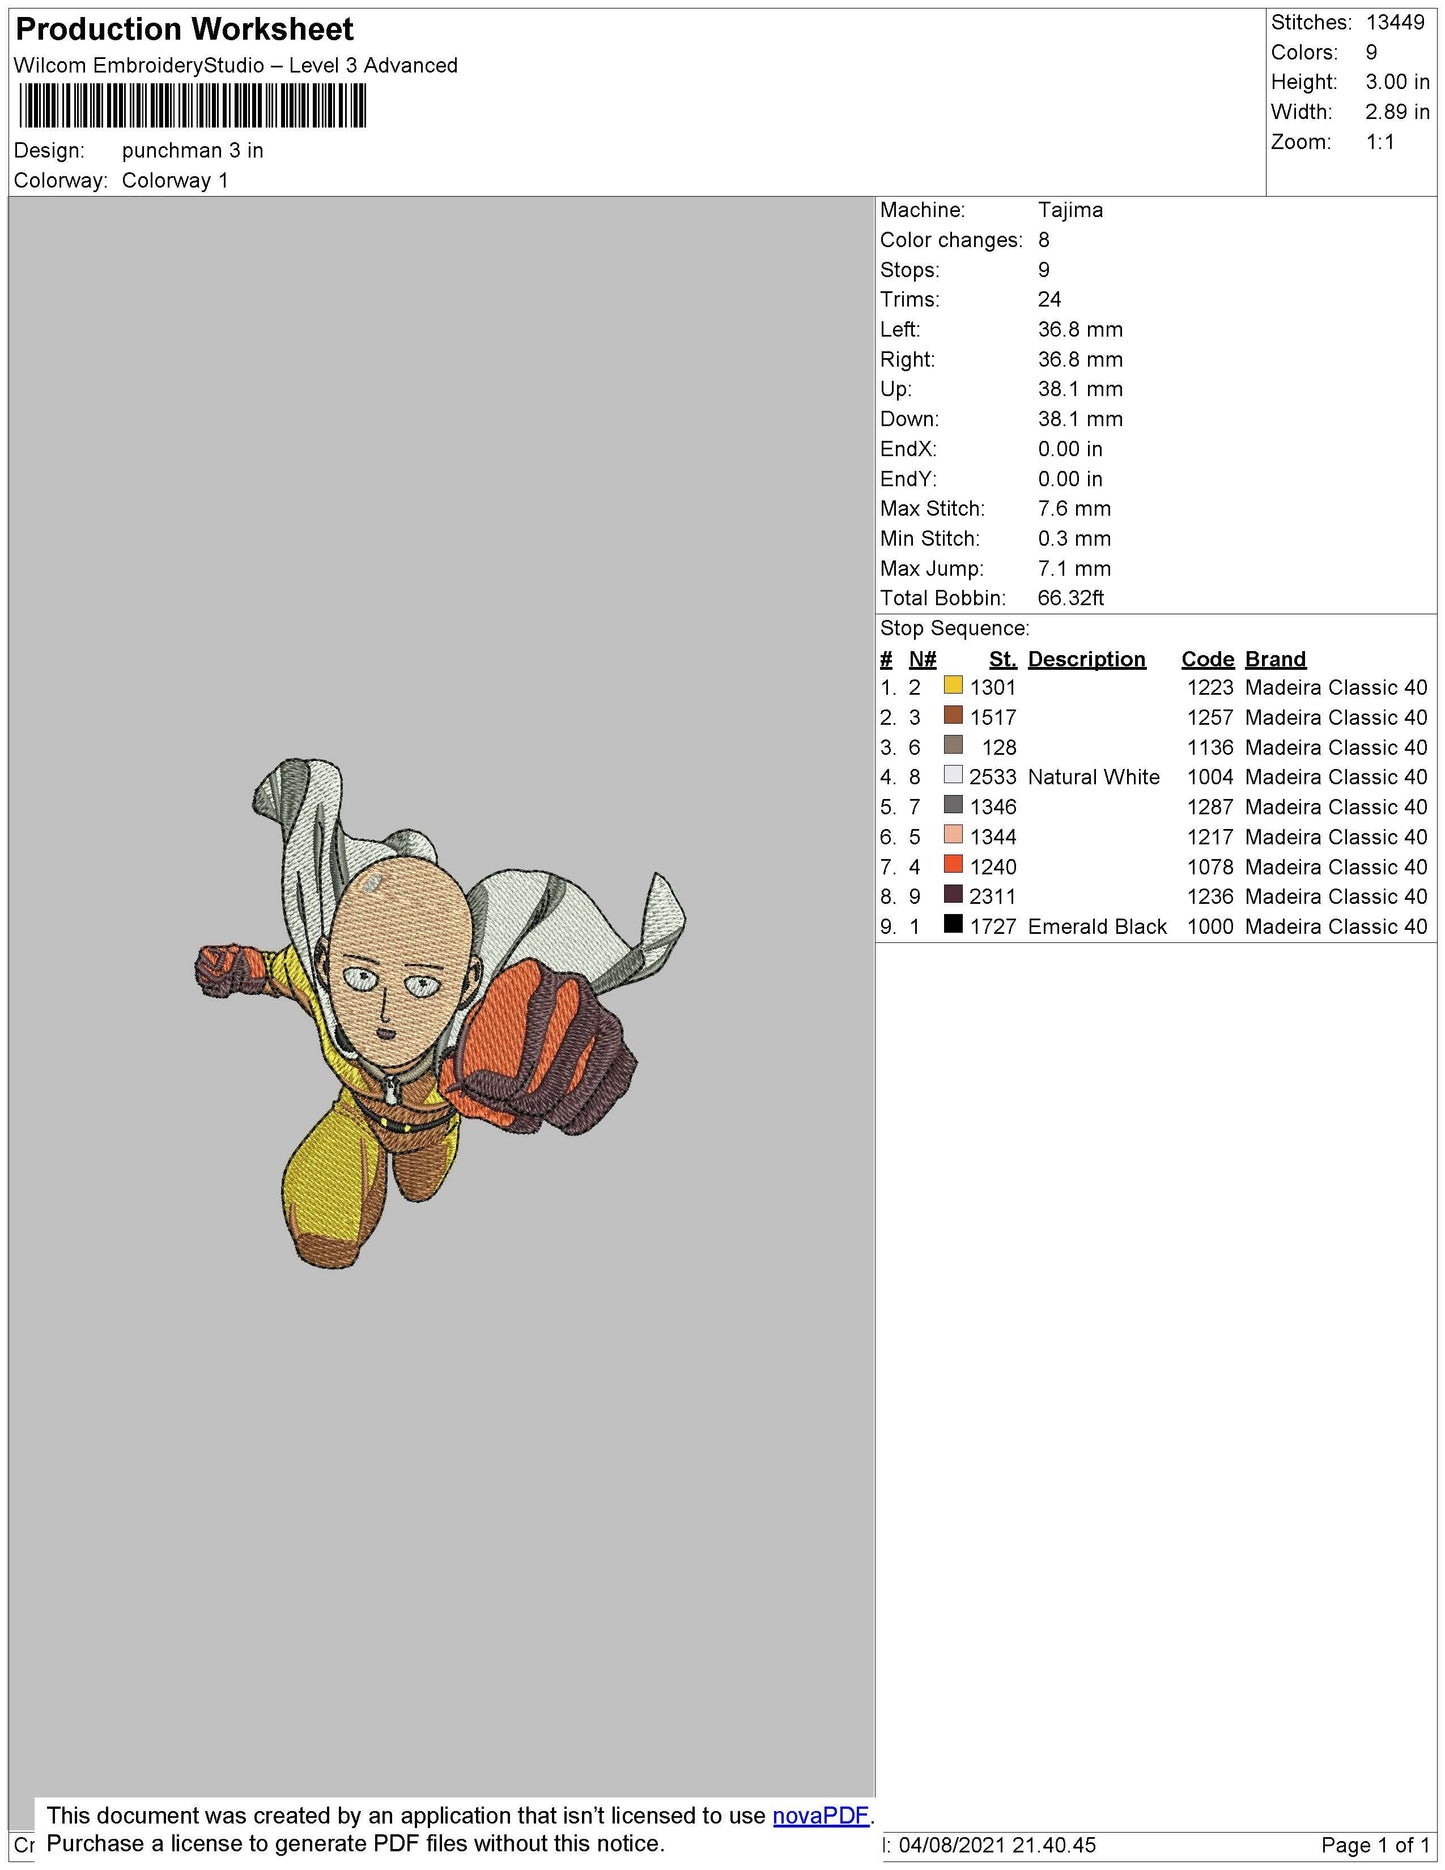Image resolution: width=1445 pixels, height=1870 pixels.
Task: Click the Trims value 24
Action: point(1050,300)
